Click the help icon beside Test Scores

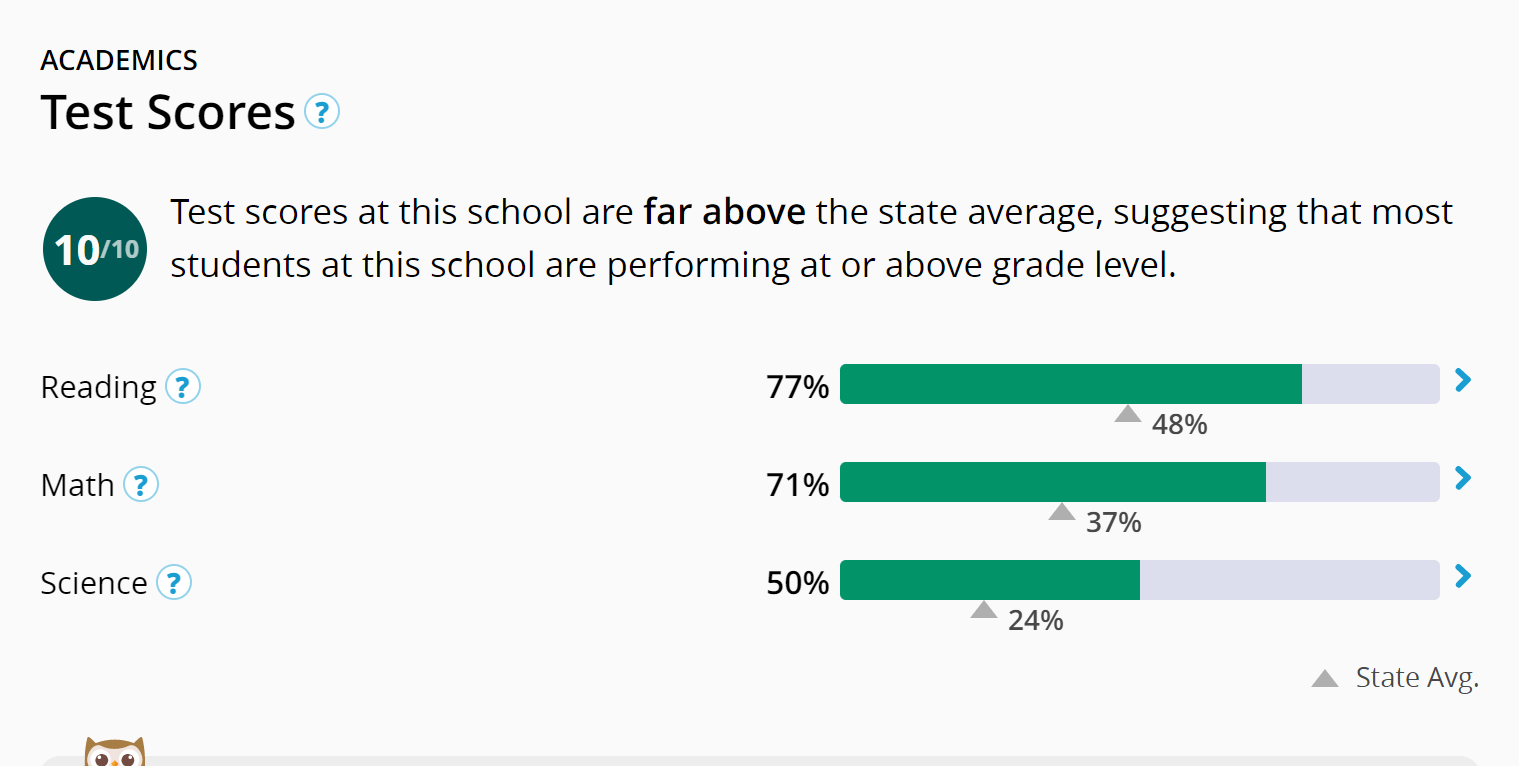321,111
